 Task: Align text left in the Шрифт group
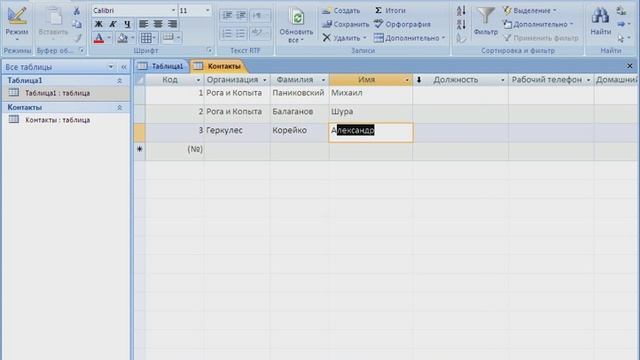coord(143,24)
